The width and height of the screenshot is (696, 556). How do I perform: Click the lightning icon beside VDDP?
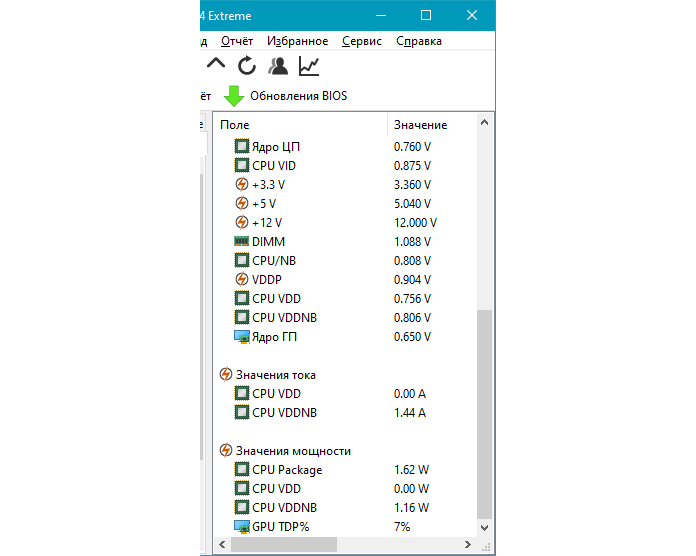(x=241, y=279)
